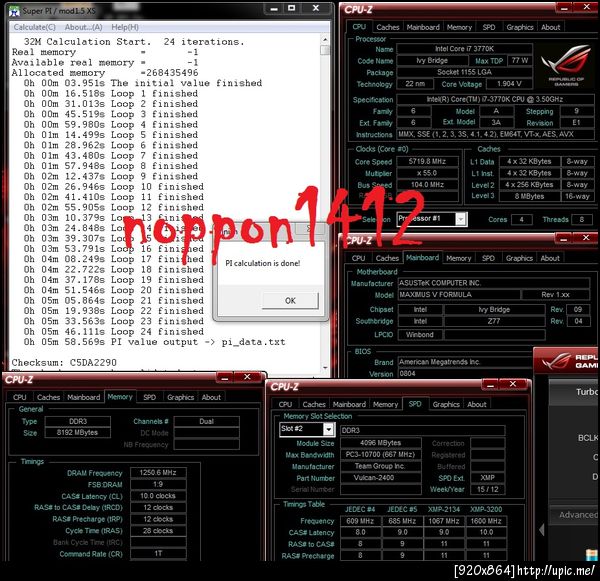Click the Super PI app icon in title bar

coord(15,11)
